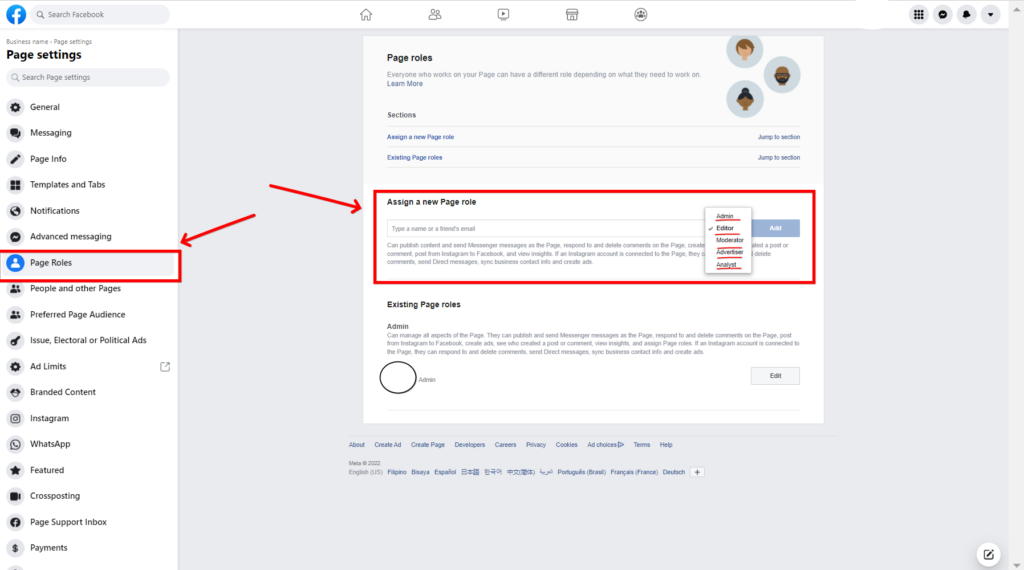Open the Marketplace icon
Viewport: 1024px width, 570px height.
[572, 14]
